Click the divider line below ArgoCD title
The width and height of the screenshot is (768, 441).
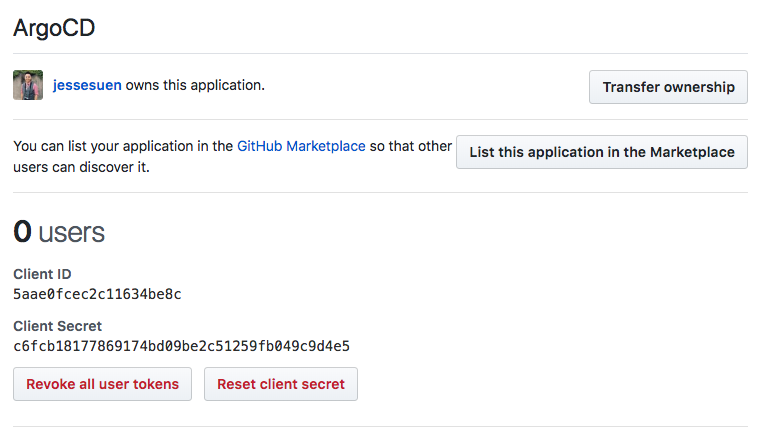tap(380, 53)
